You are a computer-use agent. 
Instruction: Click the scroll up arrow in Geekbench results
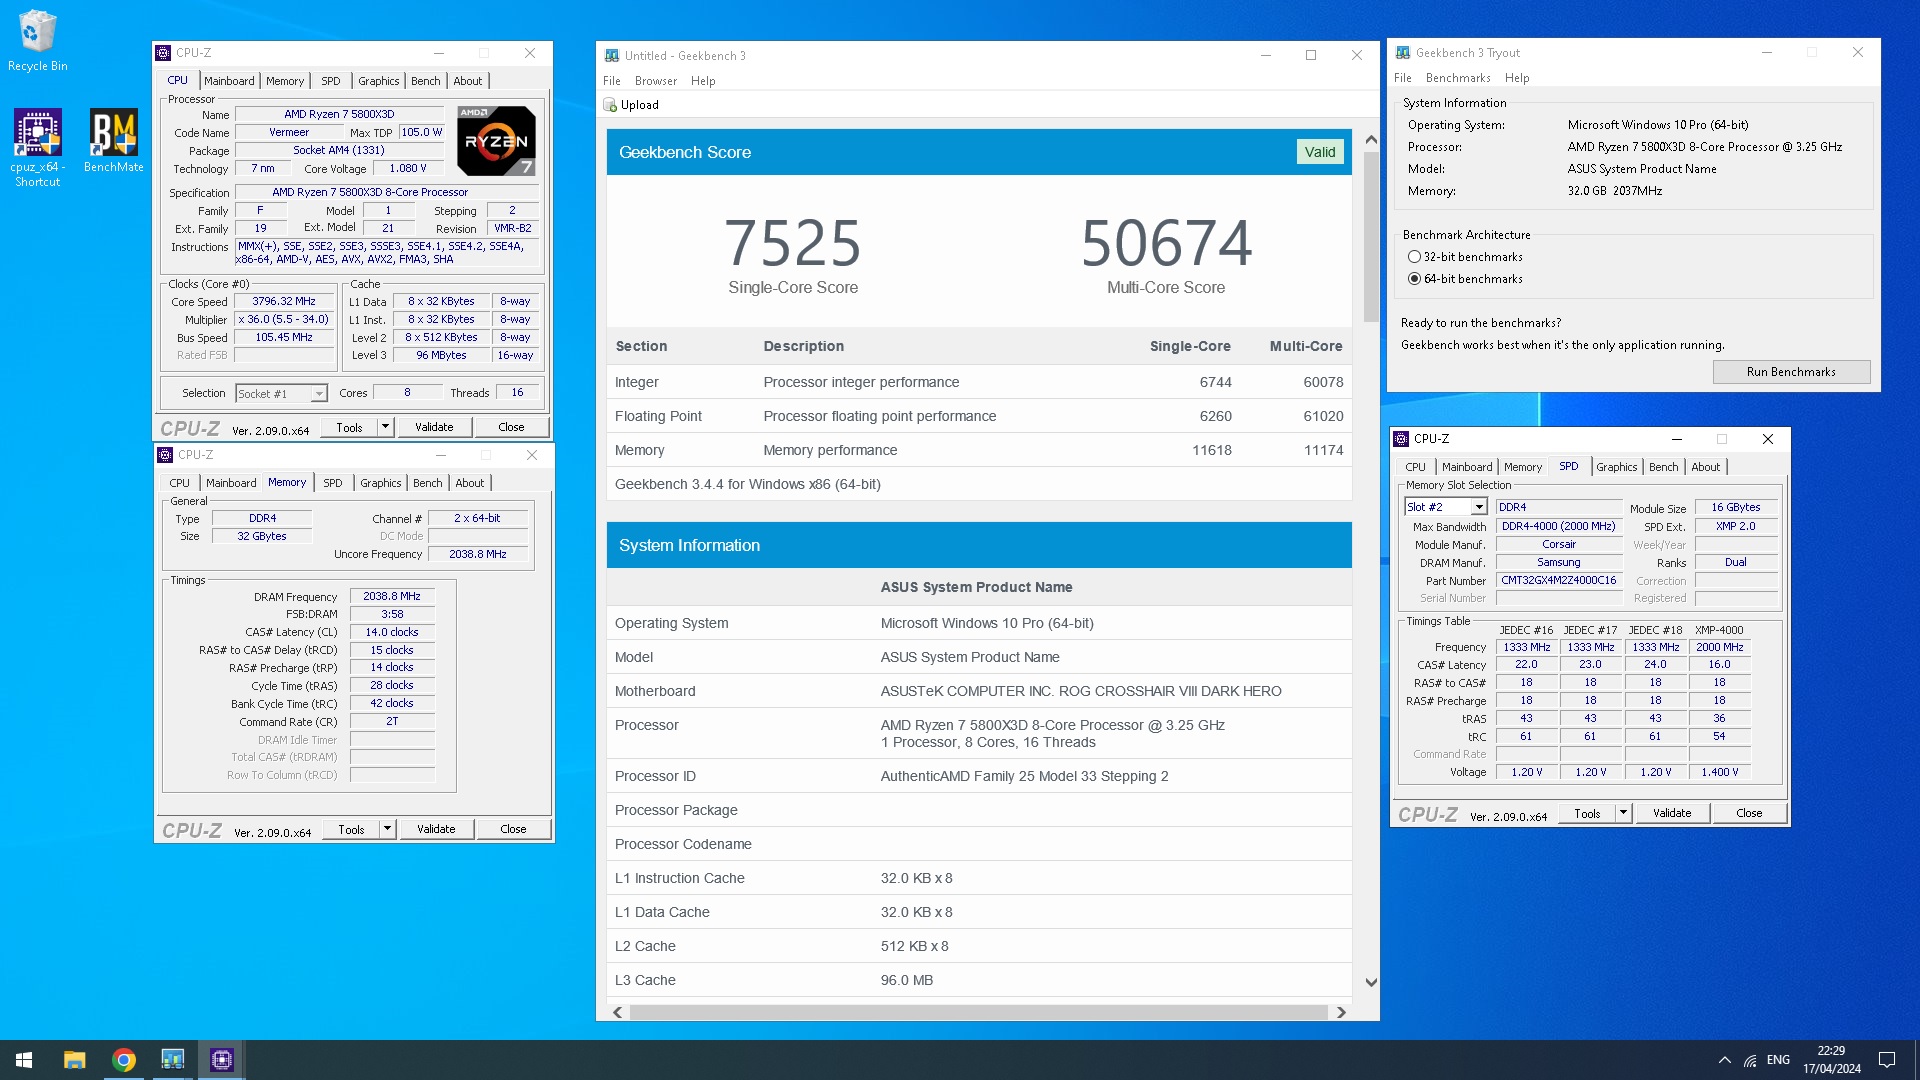coord(1371,140)
